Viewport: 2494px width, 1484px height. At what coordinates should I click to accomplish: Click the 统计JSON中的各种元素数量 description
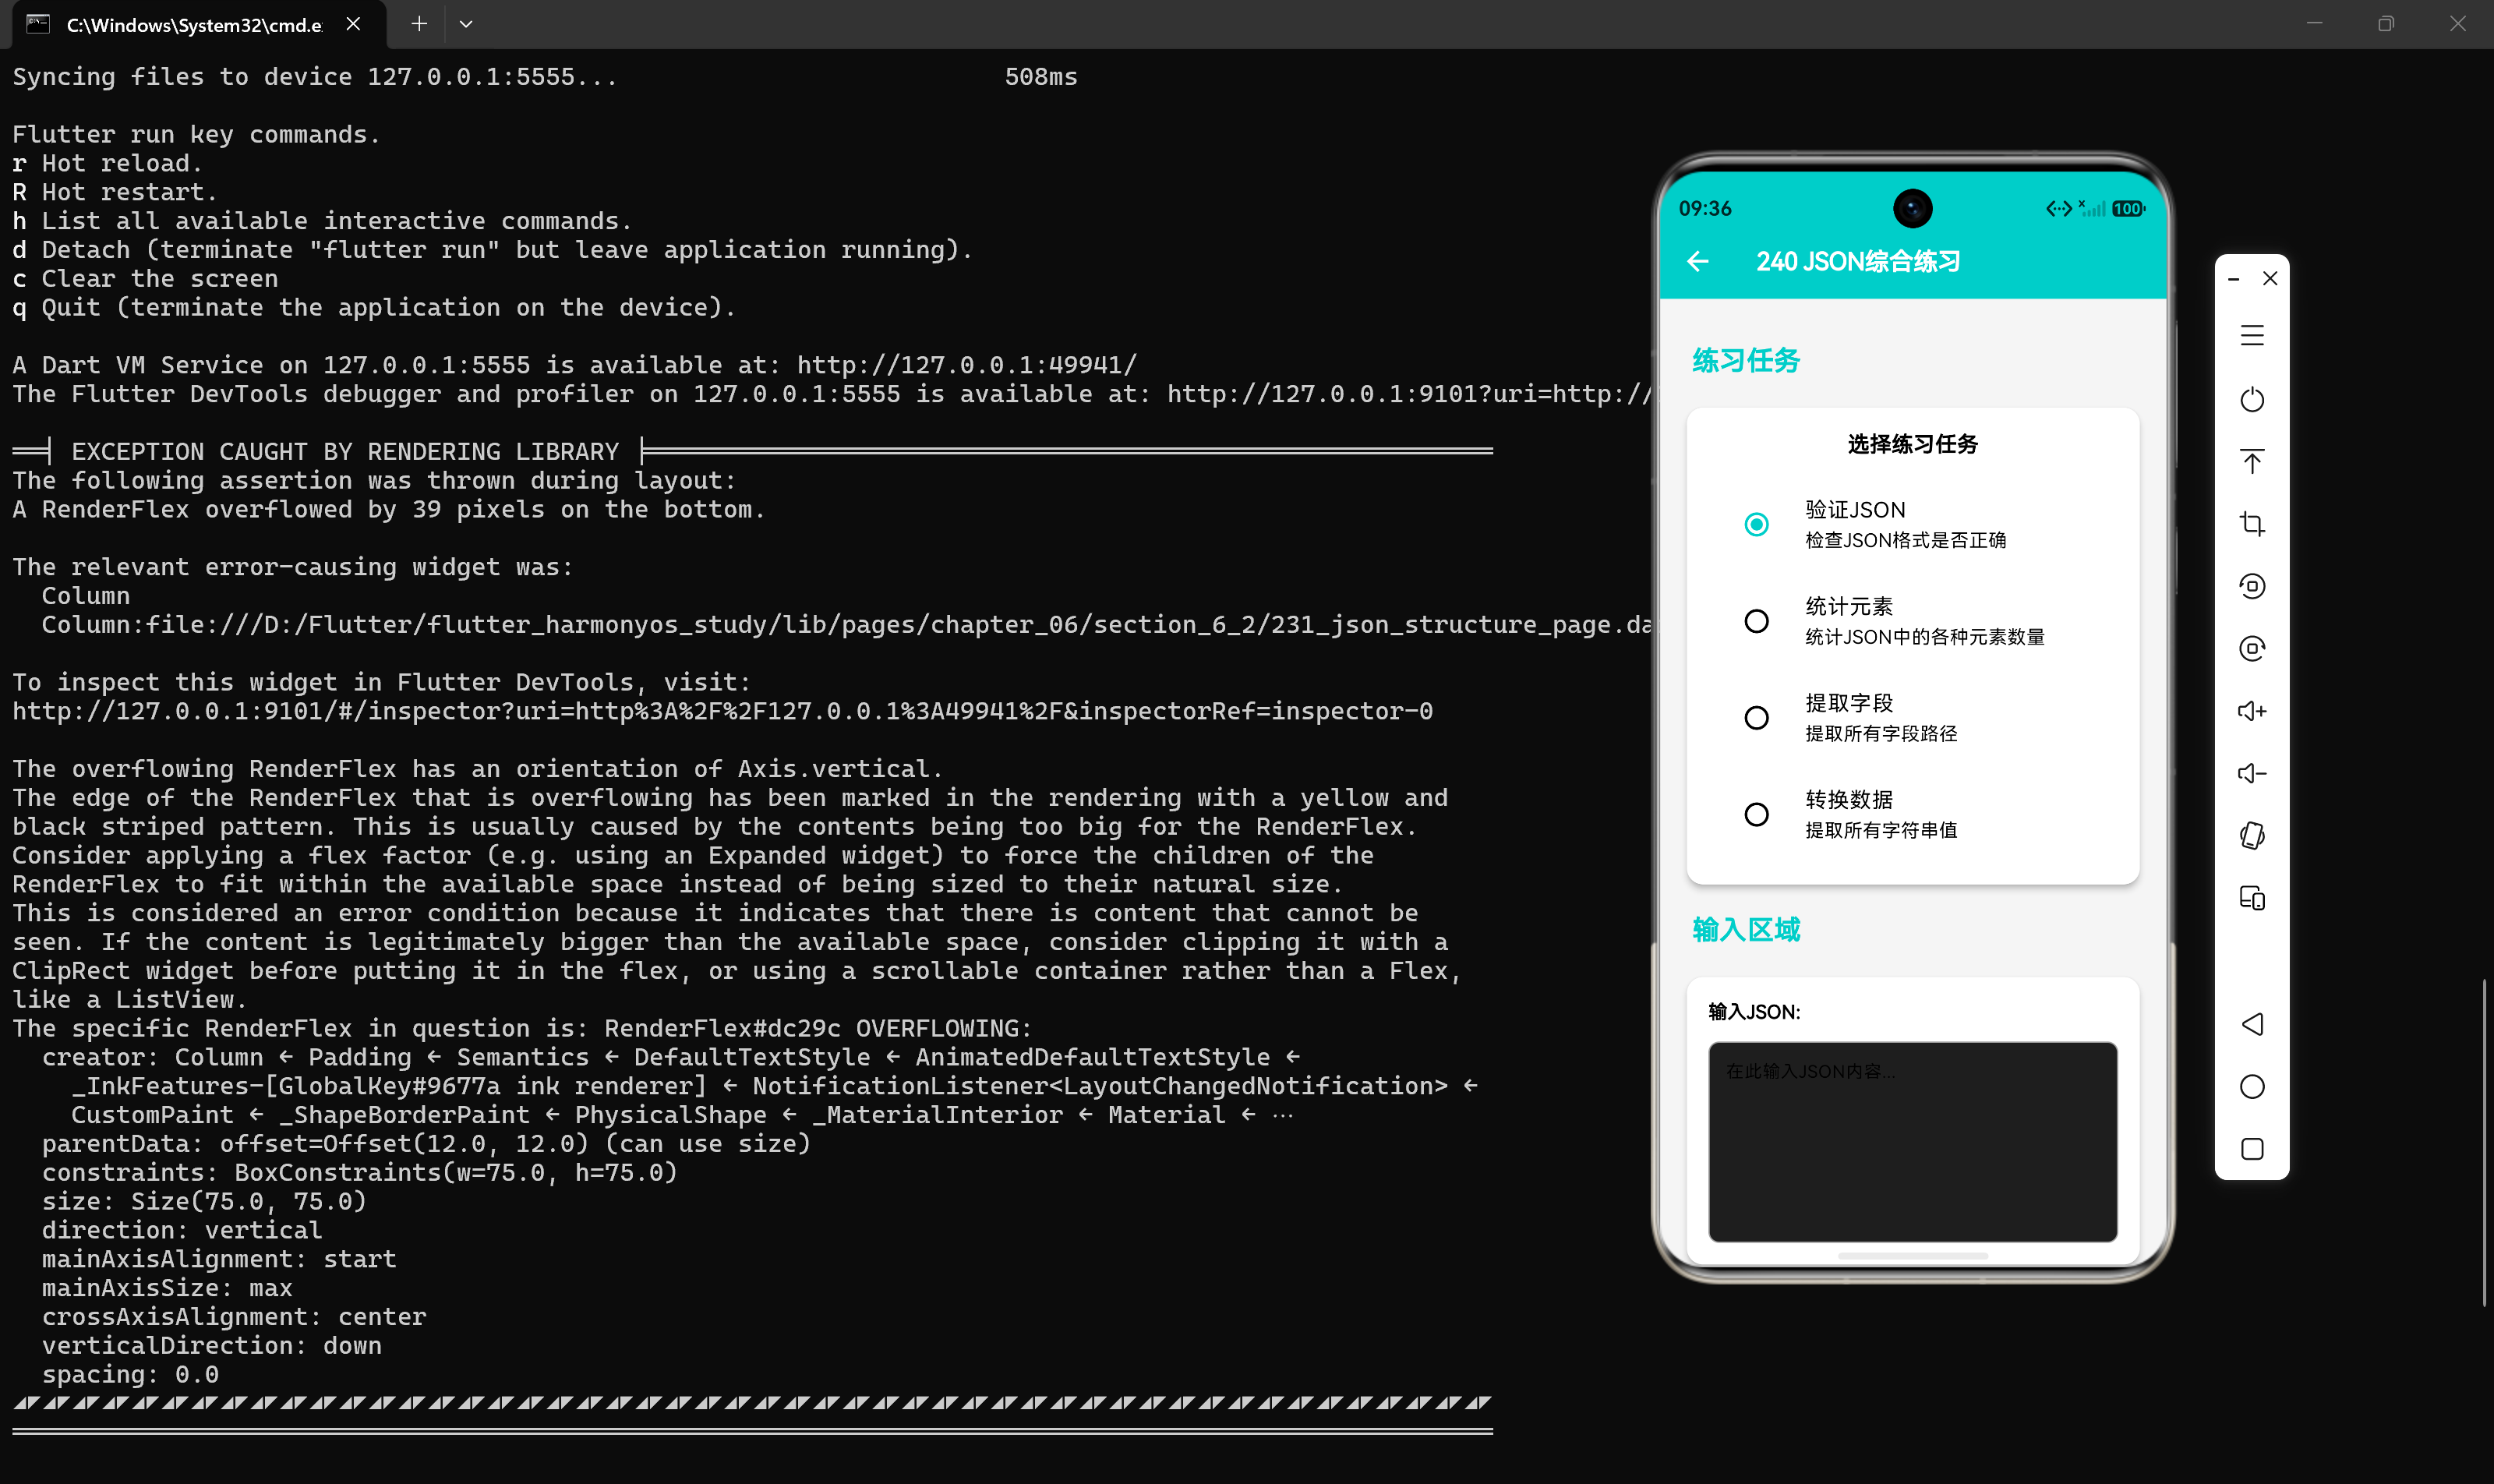(1925, 638)
